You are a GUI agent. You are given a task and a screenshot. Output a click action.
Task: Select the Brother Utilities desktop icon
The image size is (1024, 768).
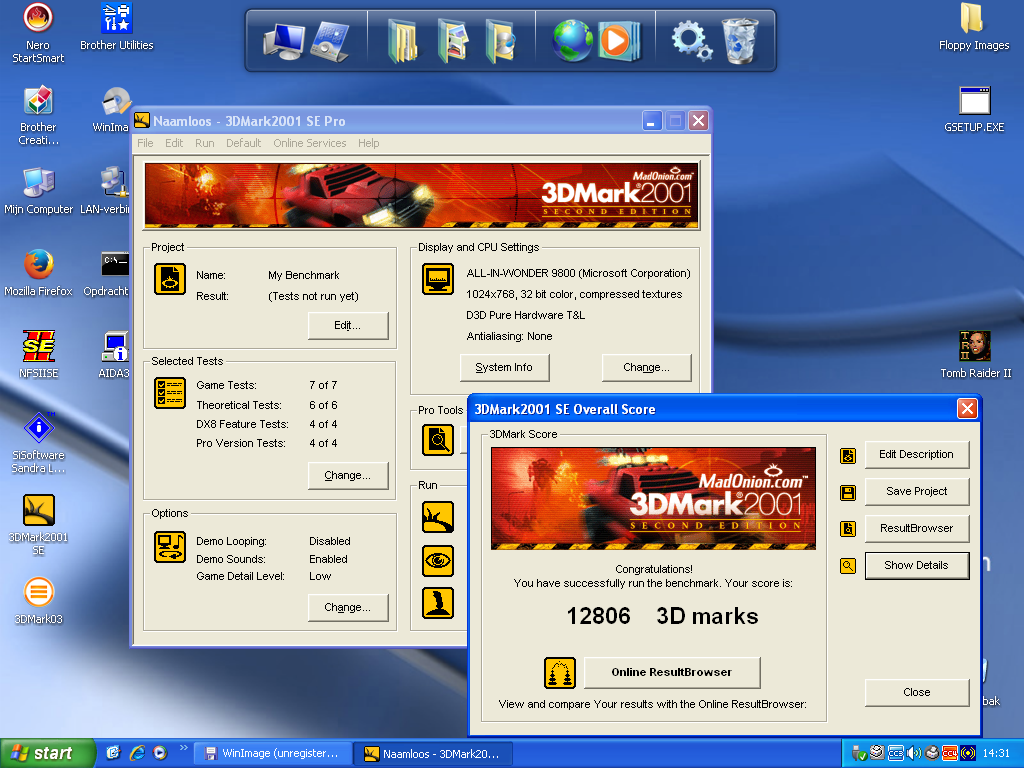[117, 27]
